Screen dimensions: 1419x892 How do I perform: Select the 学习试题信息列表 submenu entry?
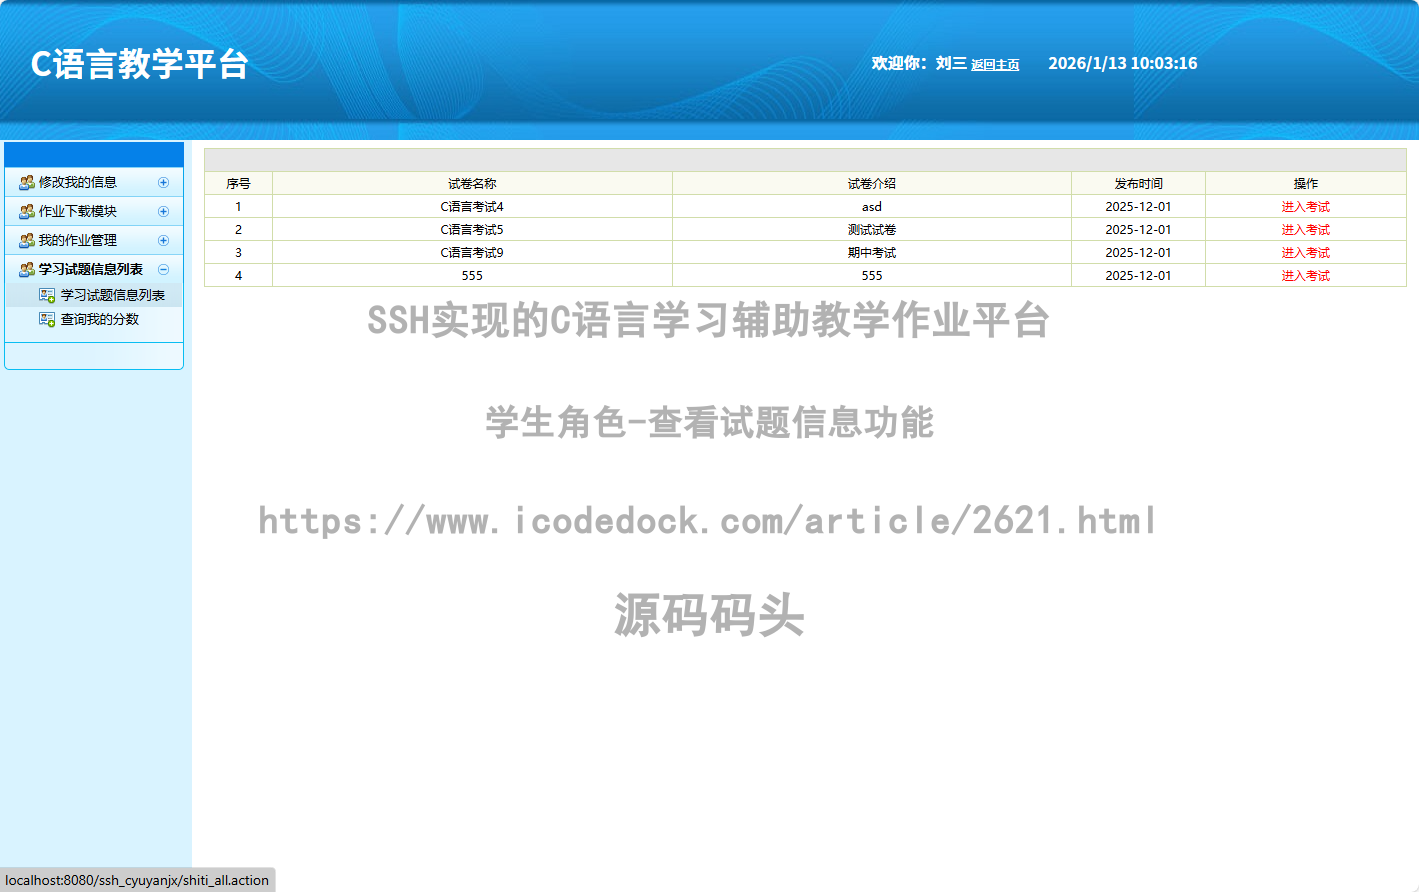click(x=112, y=296)
